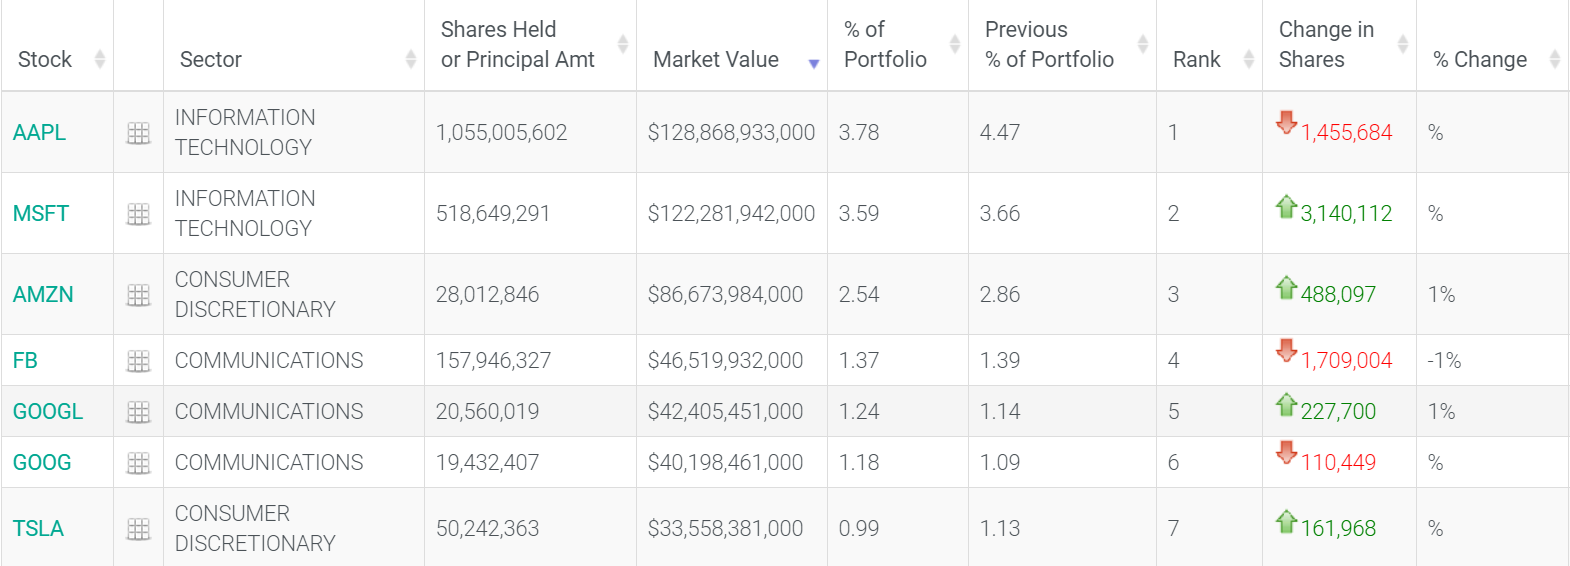The image size is (1570, 566).
Task: Click the grid icon in the GOOG row
Action: (x=138, y=463)
